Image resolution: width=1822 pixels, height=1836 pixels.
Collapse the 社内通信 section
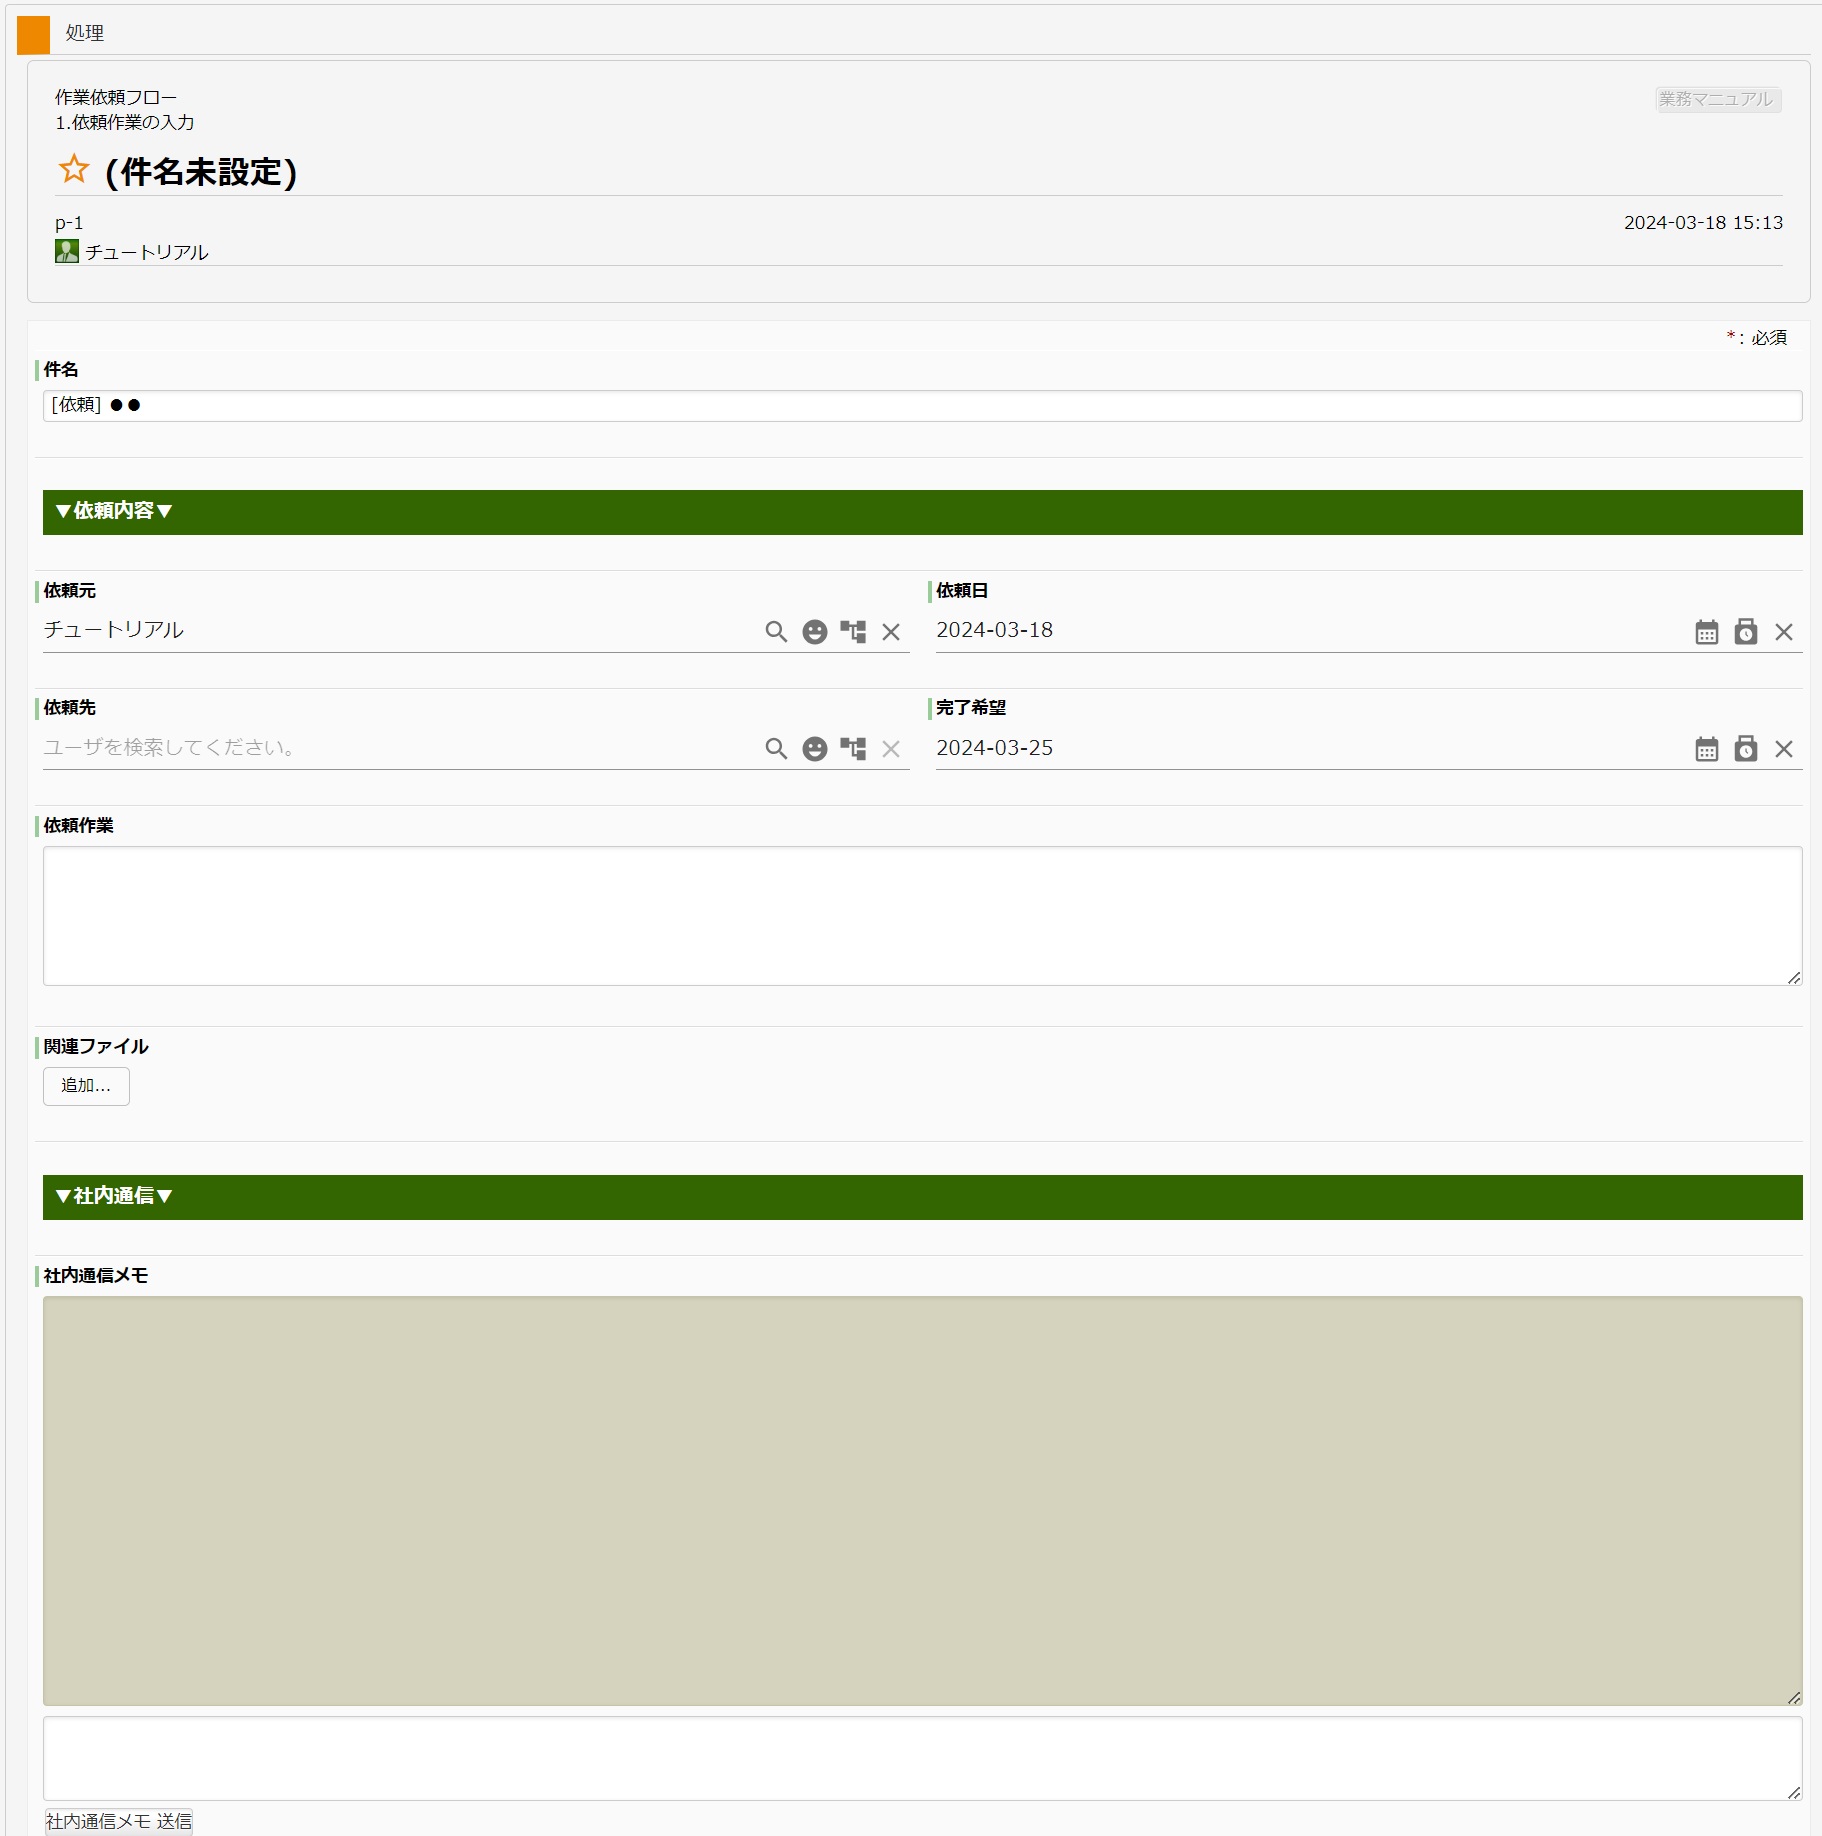point(113,1197)
